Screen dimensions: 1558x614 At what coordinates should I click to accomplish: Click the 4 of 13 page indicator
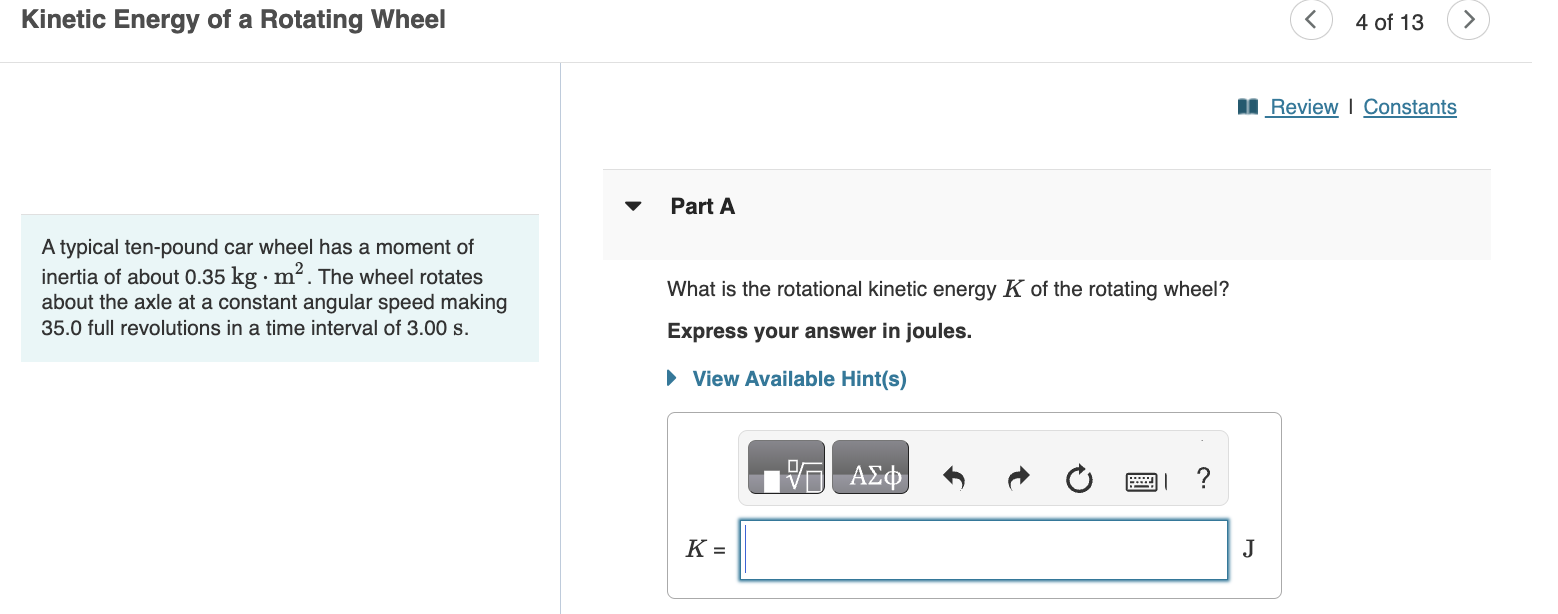[1389, 20]
